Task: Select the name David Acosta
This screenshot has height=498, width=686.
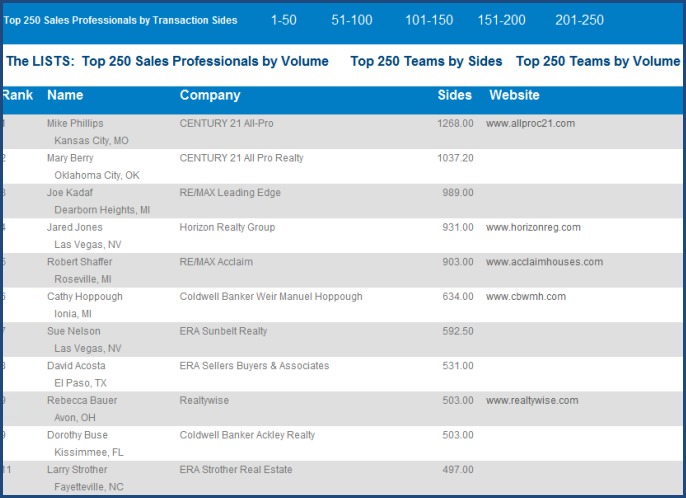Action: point(76,366)
